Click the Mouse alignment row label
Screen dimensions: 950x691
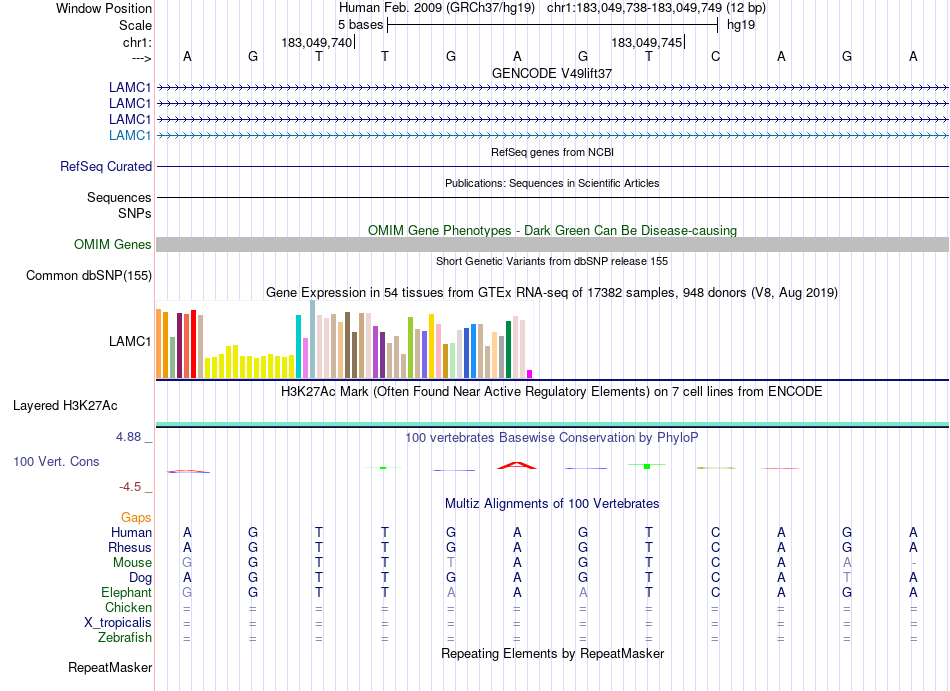(x=132, y=563)
